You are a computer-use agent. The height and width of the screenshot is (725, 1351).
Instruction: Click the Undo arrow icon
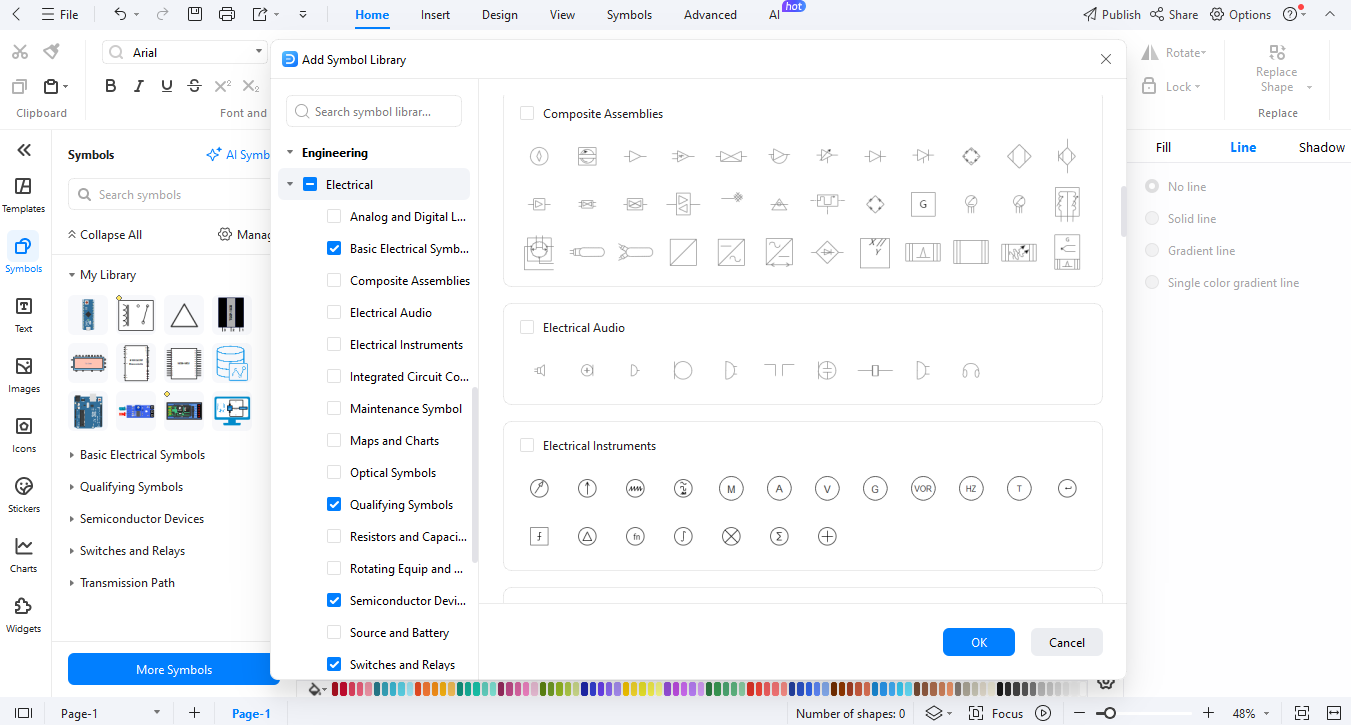point(121,14)
